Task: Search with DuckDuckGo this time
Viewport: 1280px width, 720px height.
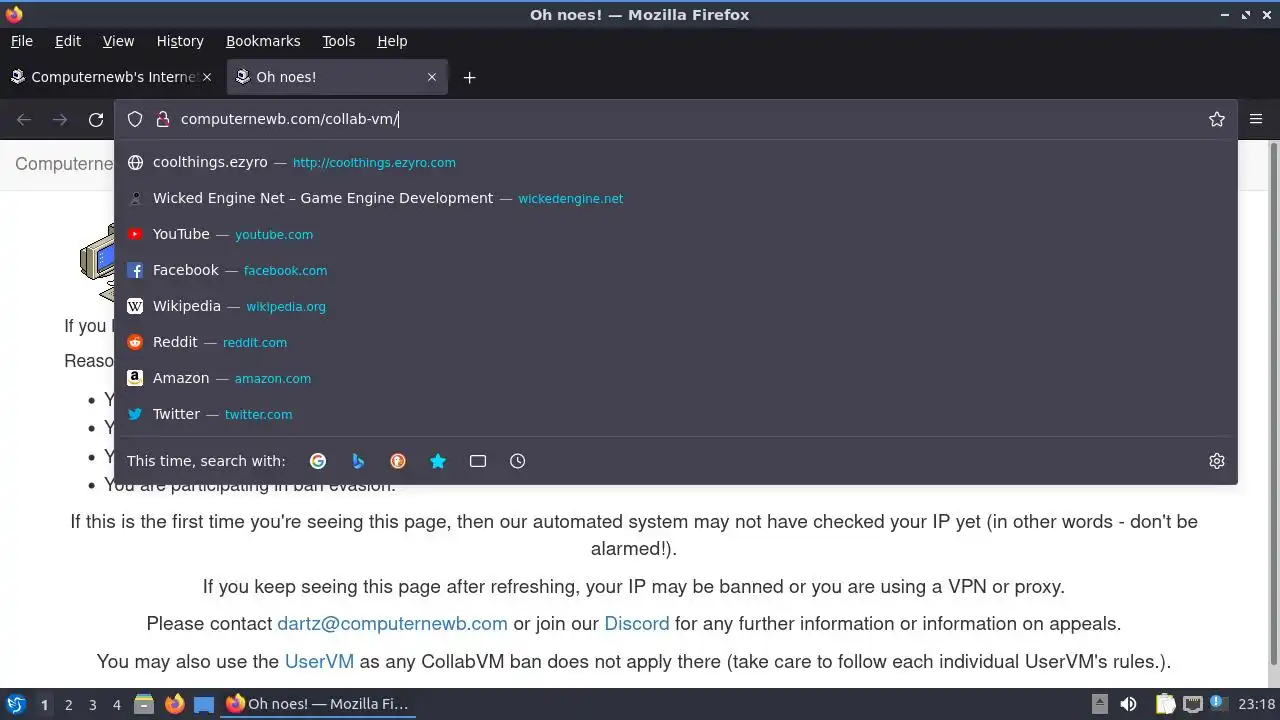Action: 398,461
